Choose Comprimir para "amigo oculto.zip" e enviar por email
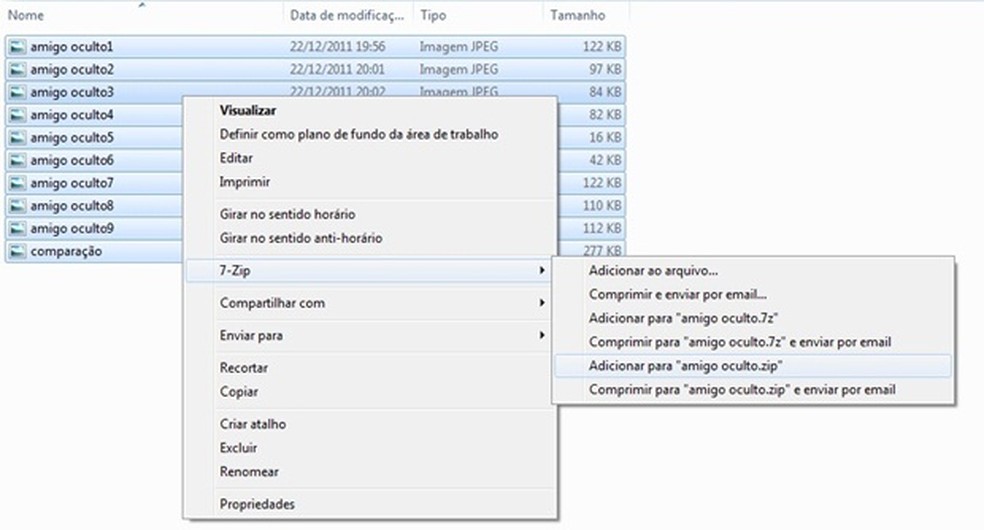Screen dimensions: 984x530 [742, 390]
